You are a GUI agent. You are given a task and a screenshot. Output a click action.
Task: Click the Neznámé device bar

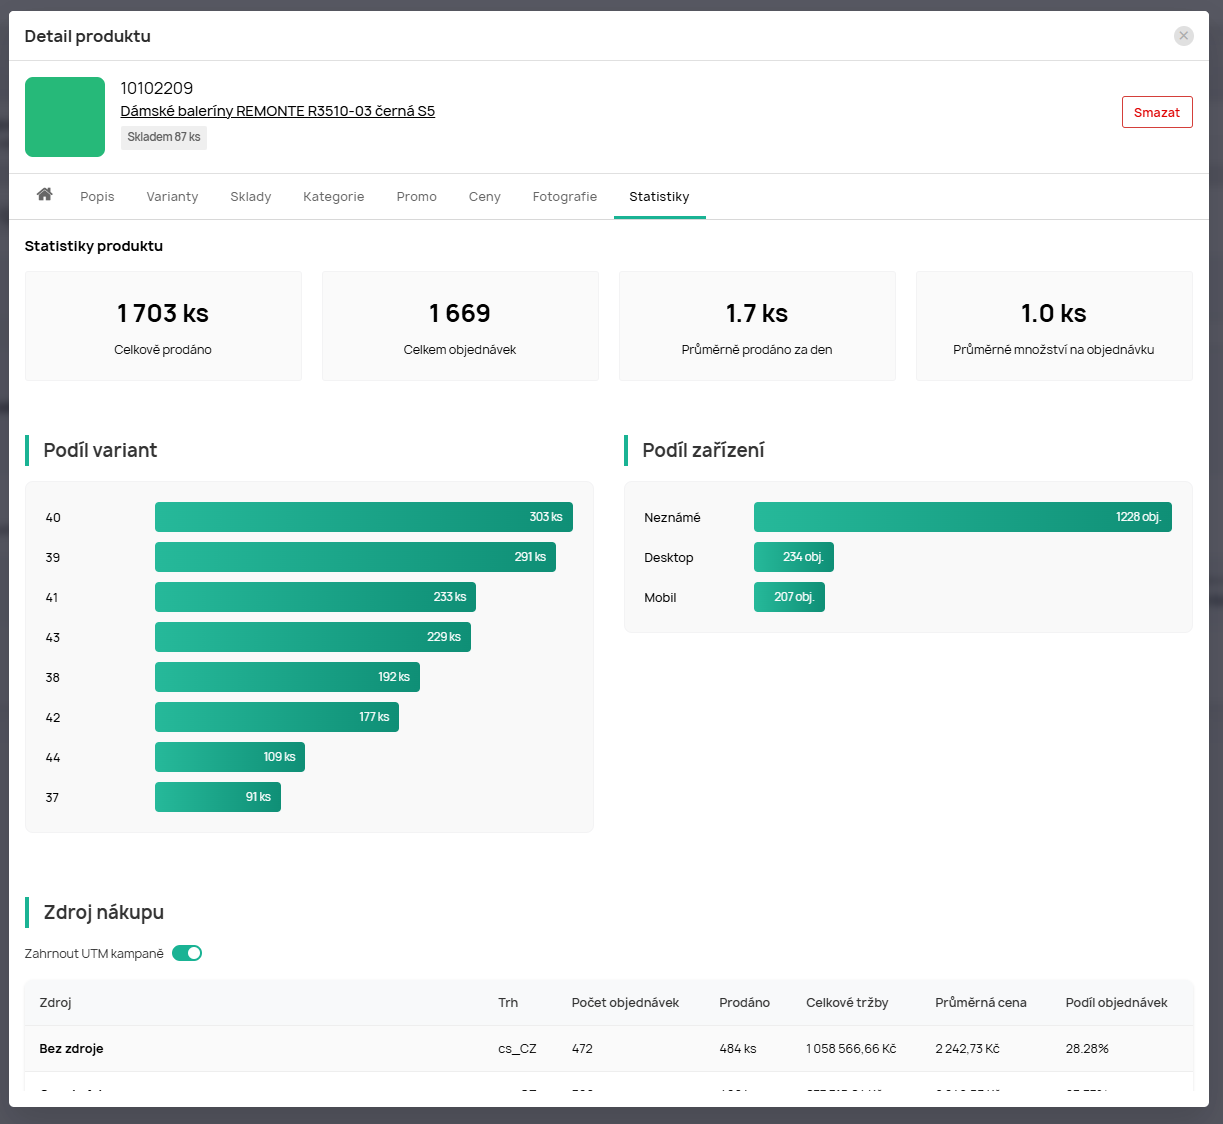pos(962,517)
